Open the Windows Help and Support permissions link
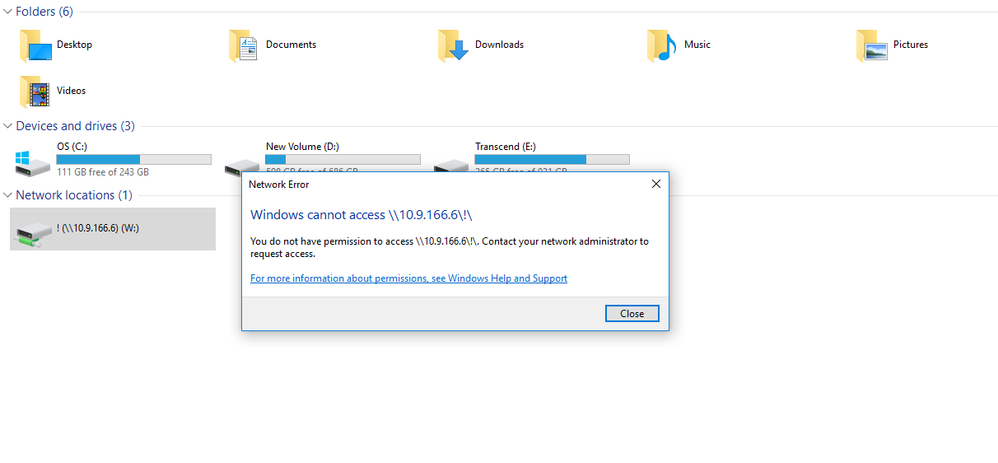 (409, 278)
